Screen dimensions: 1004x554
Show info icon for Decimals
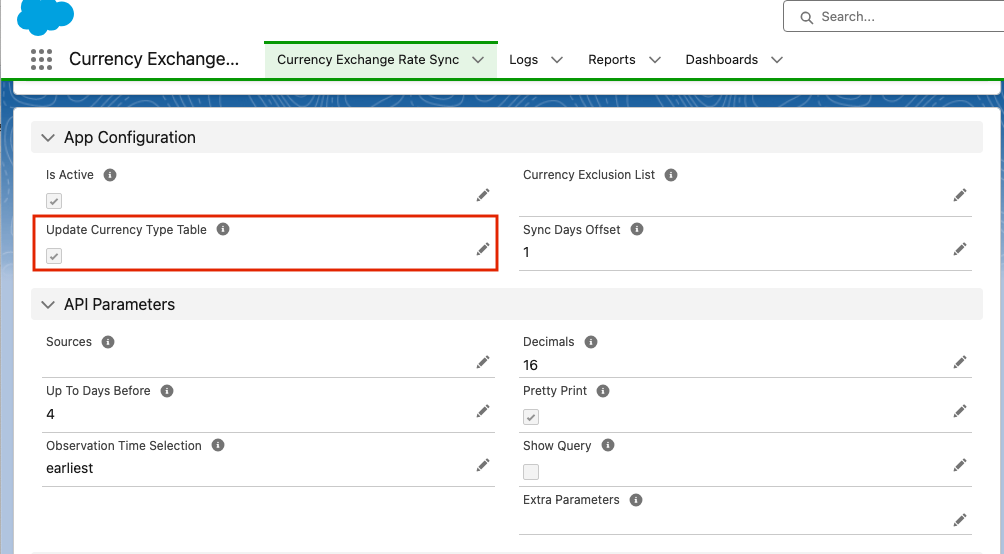pos(591,342)
